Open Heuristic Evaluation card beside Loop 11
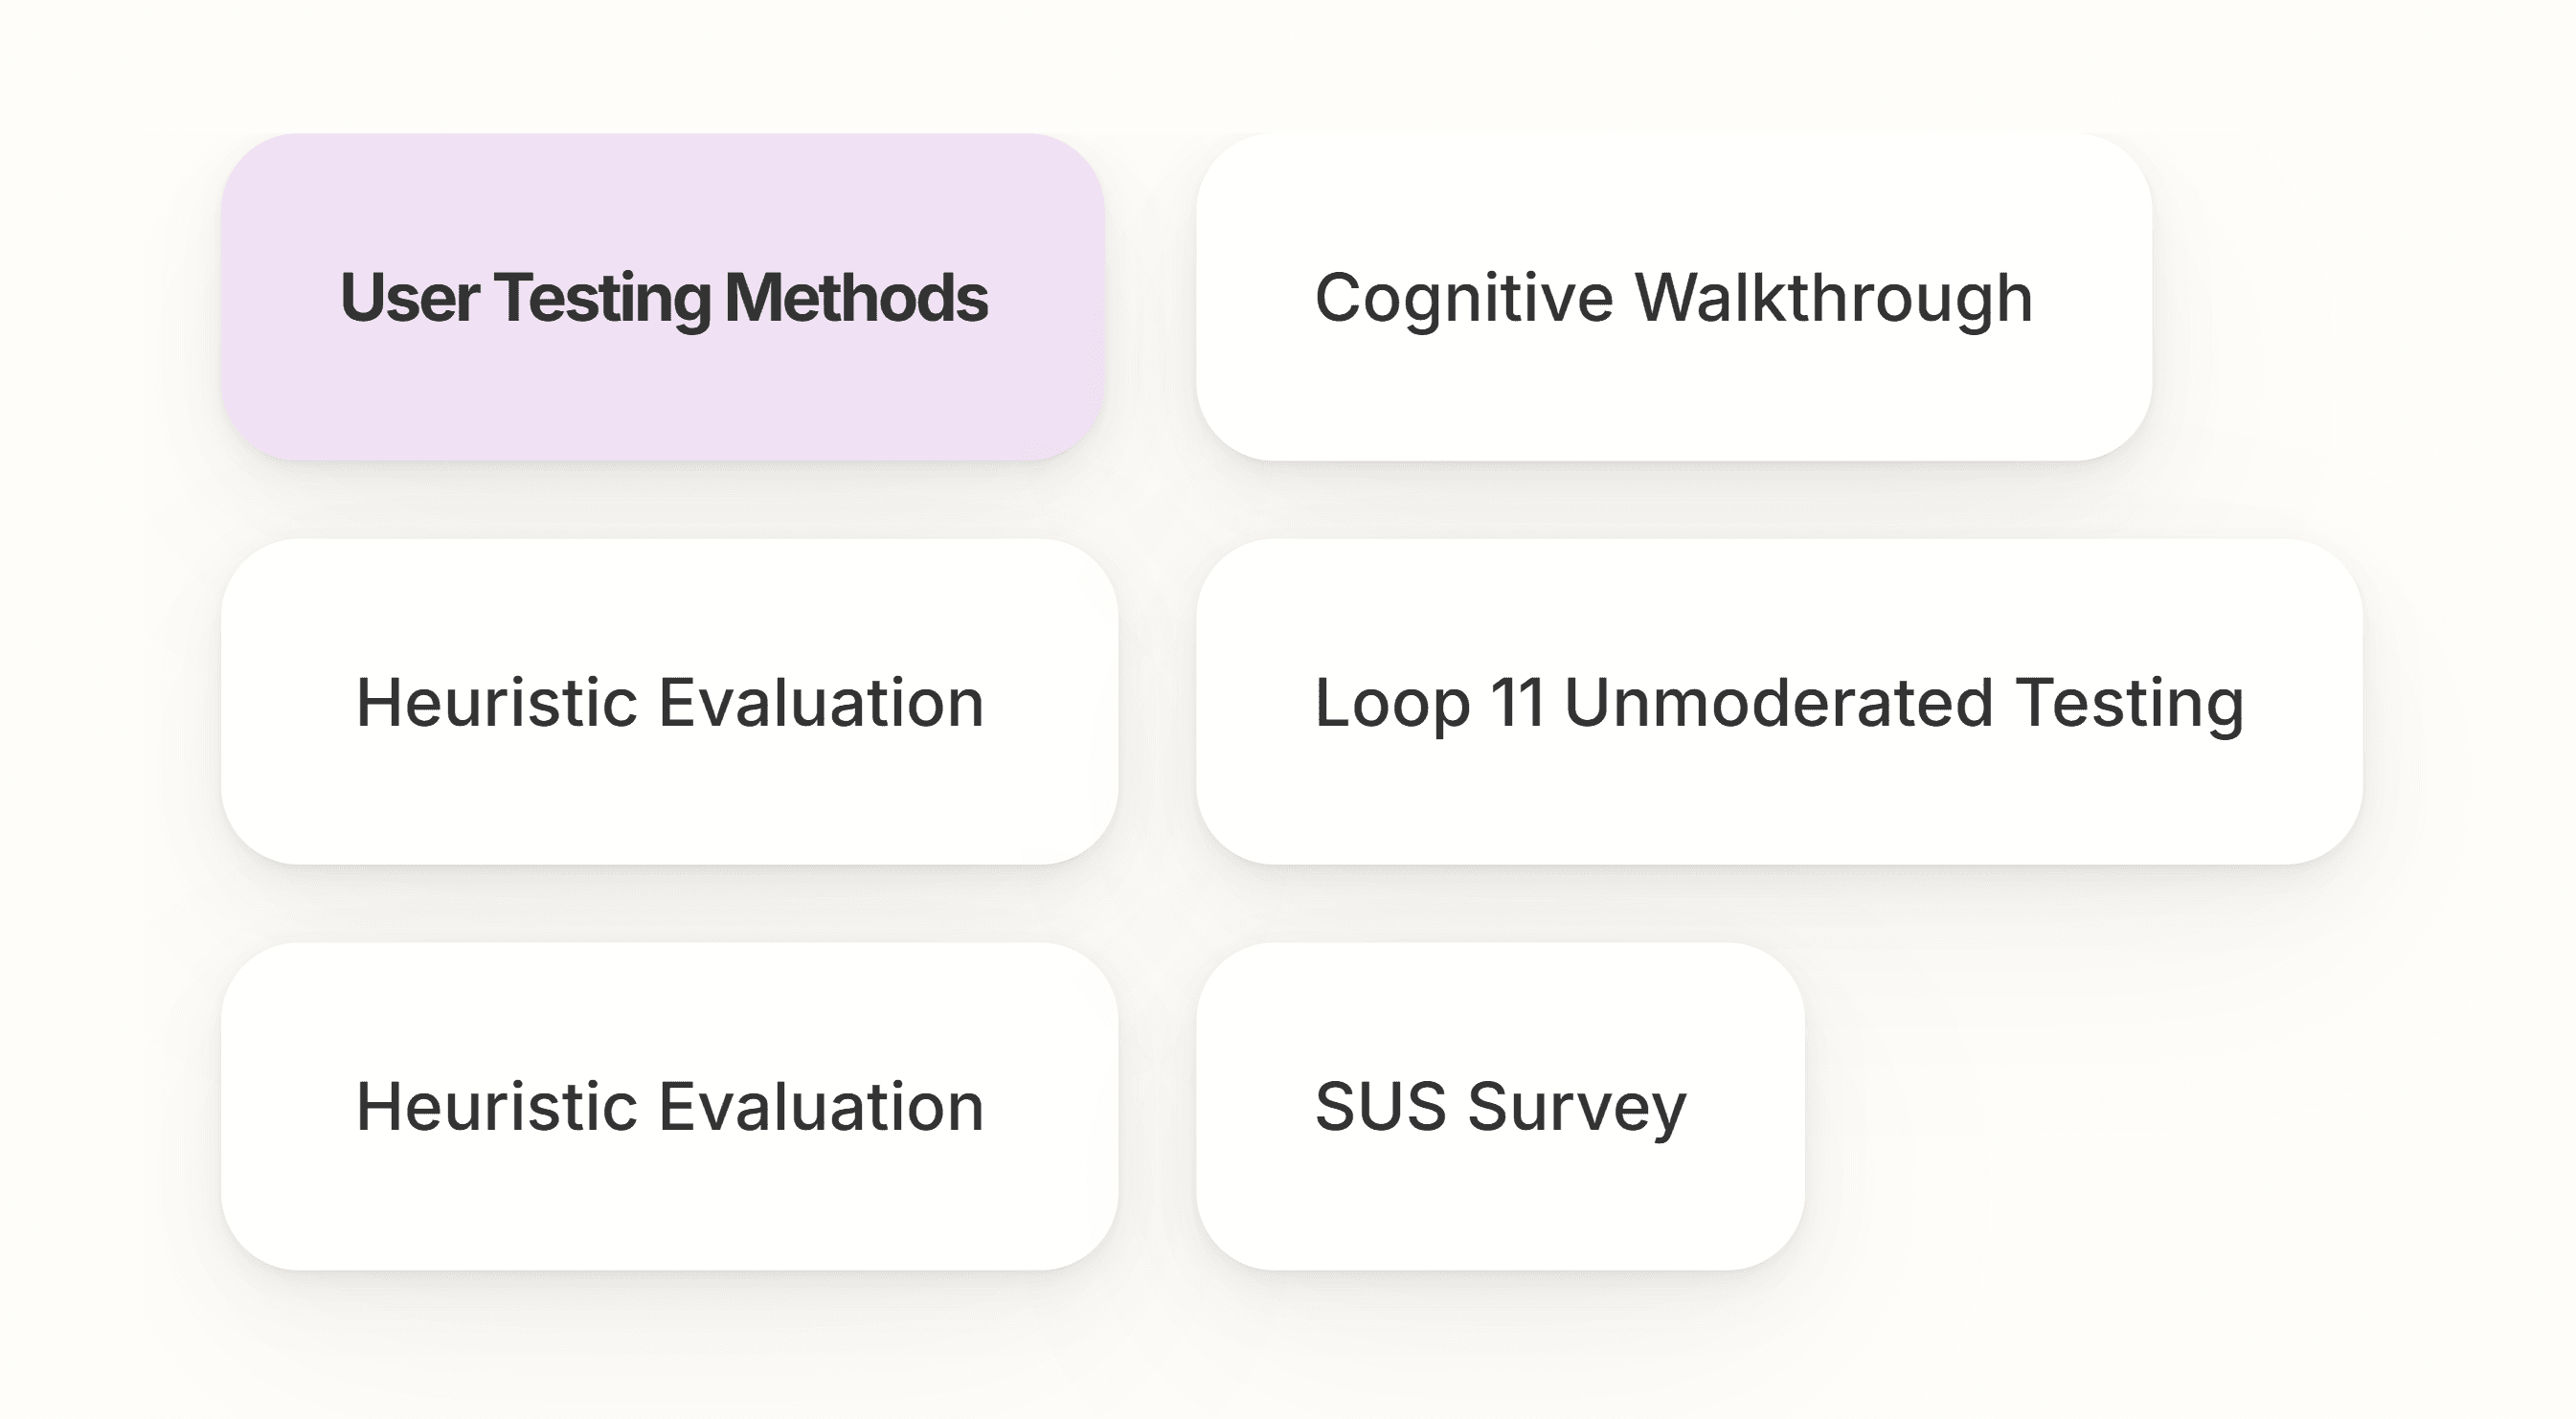The width and height of the screenshot is (2576, 1419). pyautogui.click(x=670, y=702)
